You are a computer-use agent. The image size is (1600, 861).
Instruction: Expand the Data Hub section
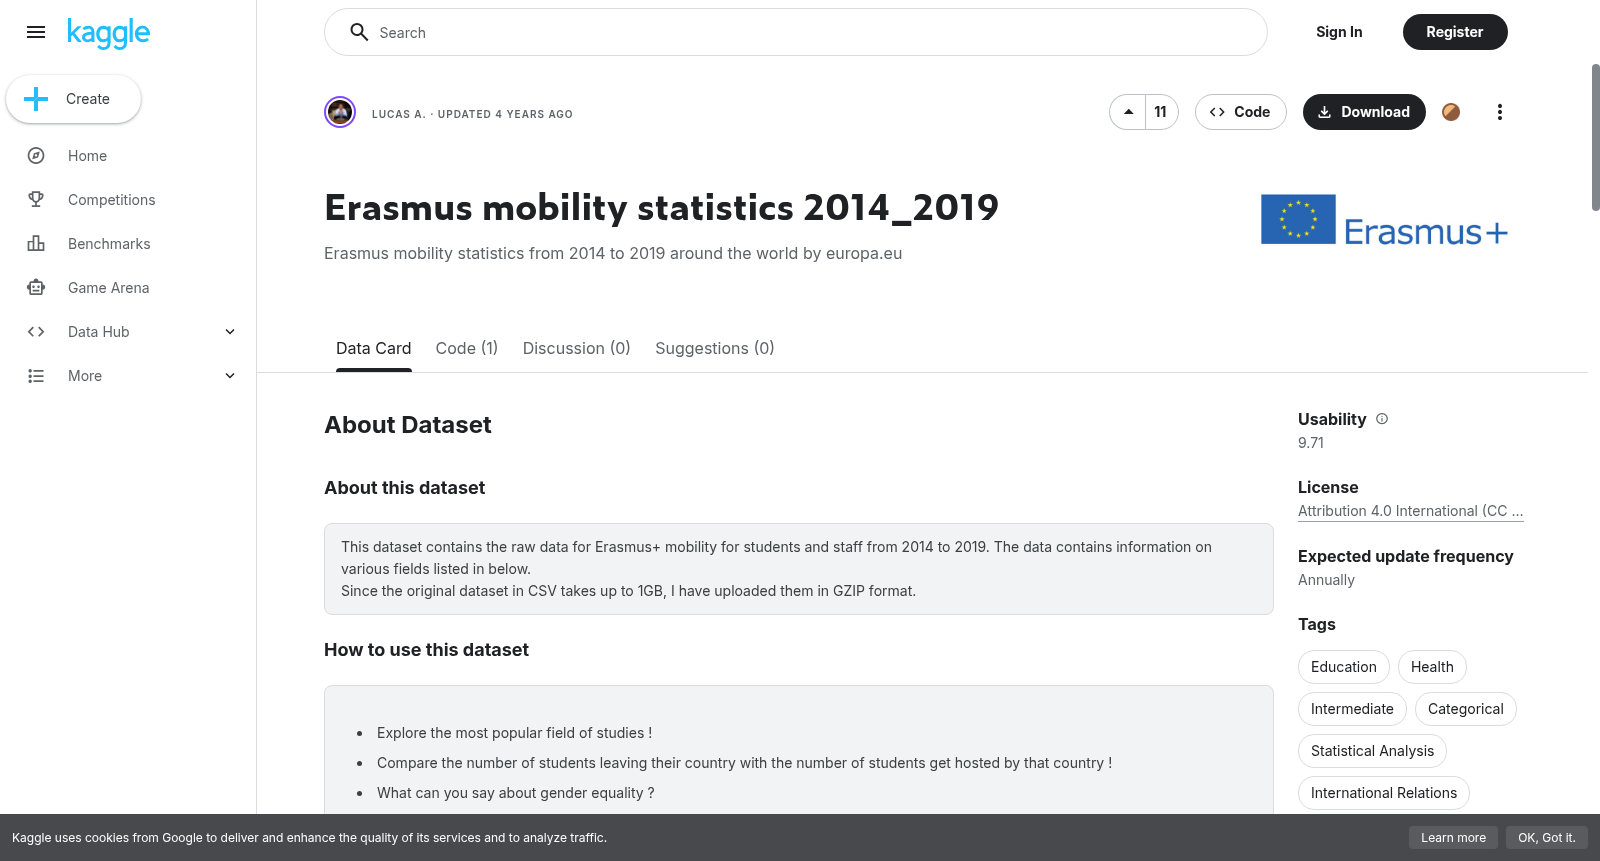[x=230, y=332]
